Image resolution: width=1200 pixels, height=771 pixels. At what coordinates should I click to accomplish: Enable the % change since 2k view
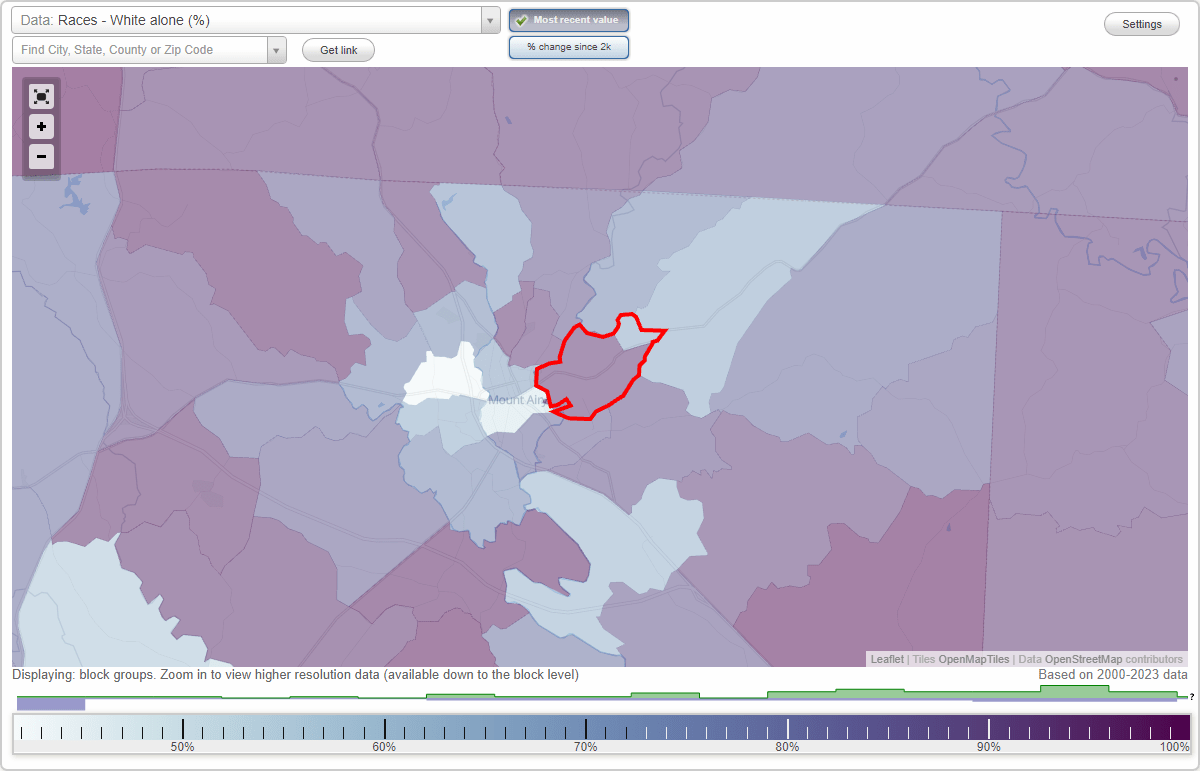[x=568, y=46]
